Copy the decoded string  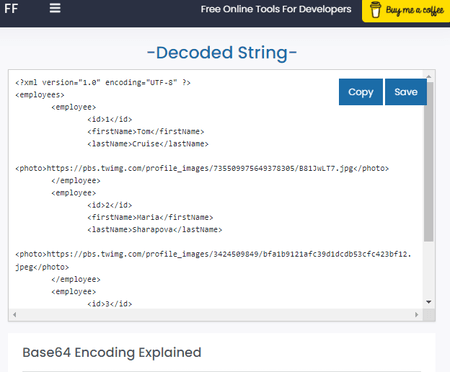(361, 92)
